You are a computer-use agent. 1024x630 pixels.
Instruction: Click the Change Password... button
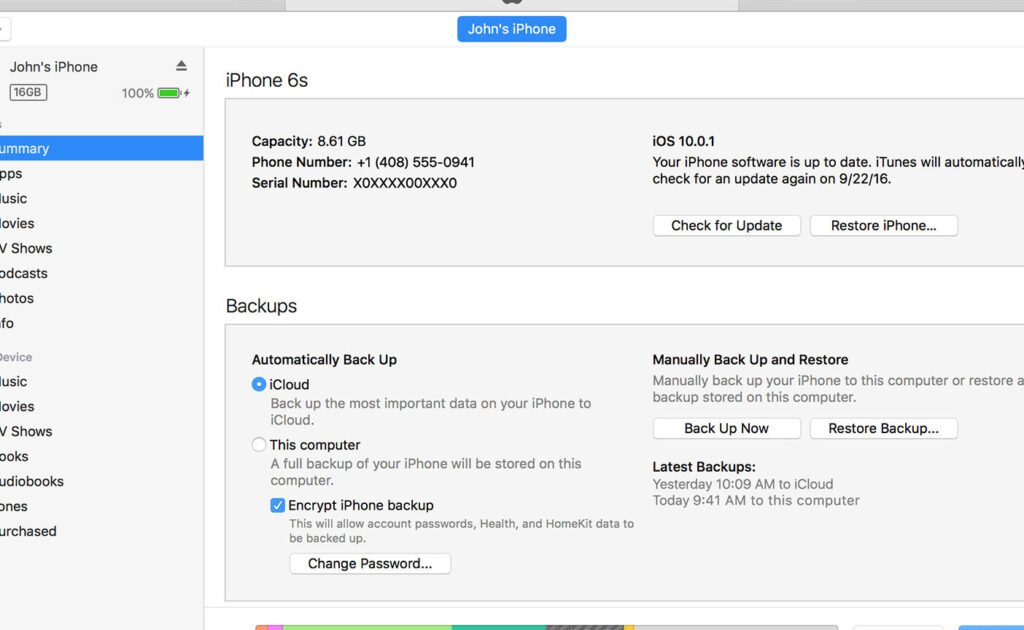tap(370, 563)
